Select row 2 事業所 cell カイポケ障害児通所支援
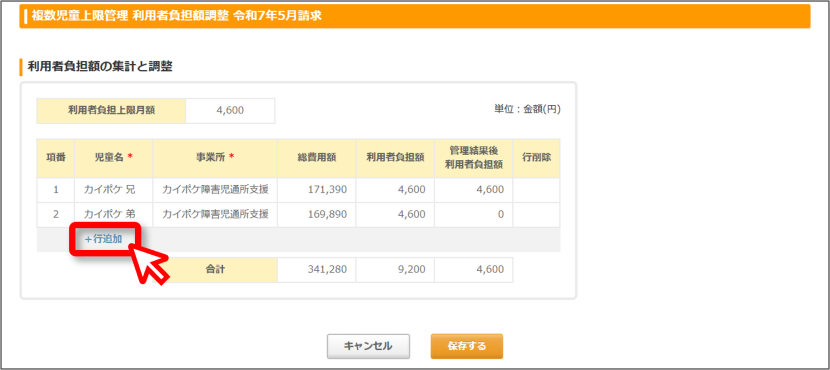This screenshot has height=370, width=830. [215, 215]
